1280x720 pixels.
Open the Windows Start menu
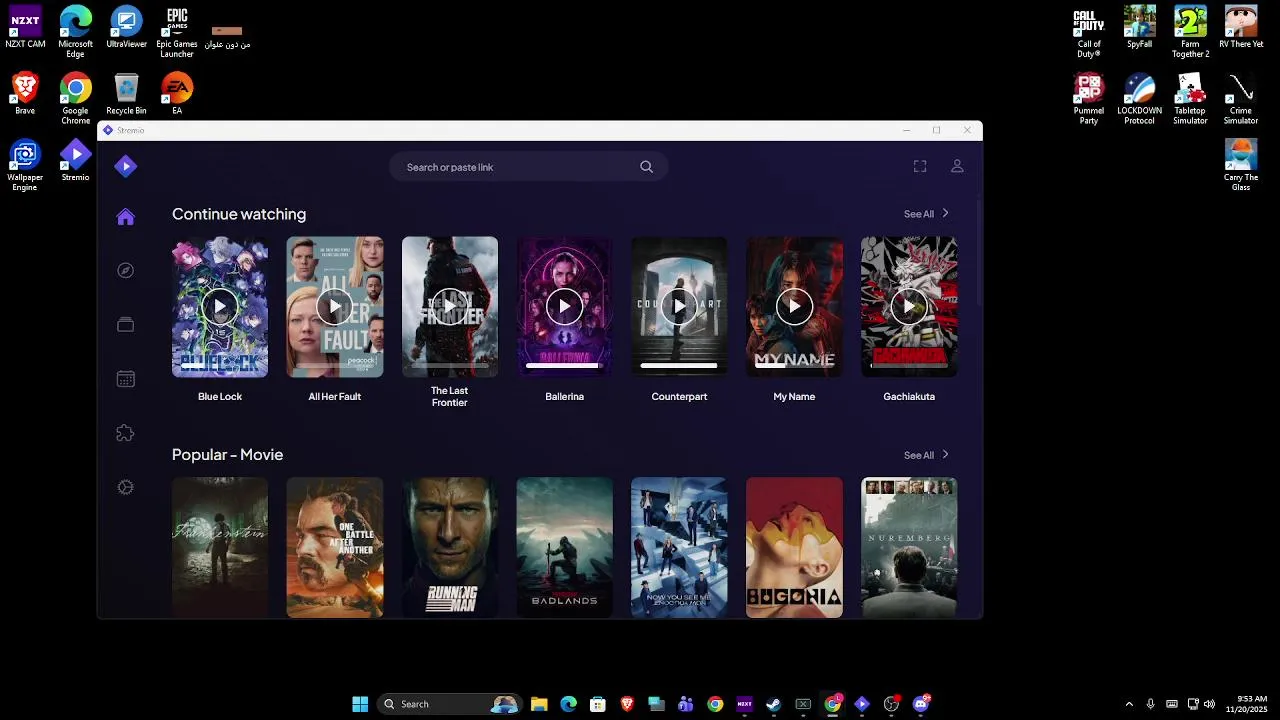360,704
